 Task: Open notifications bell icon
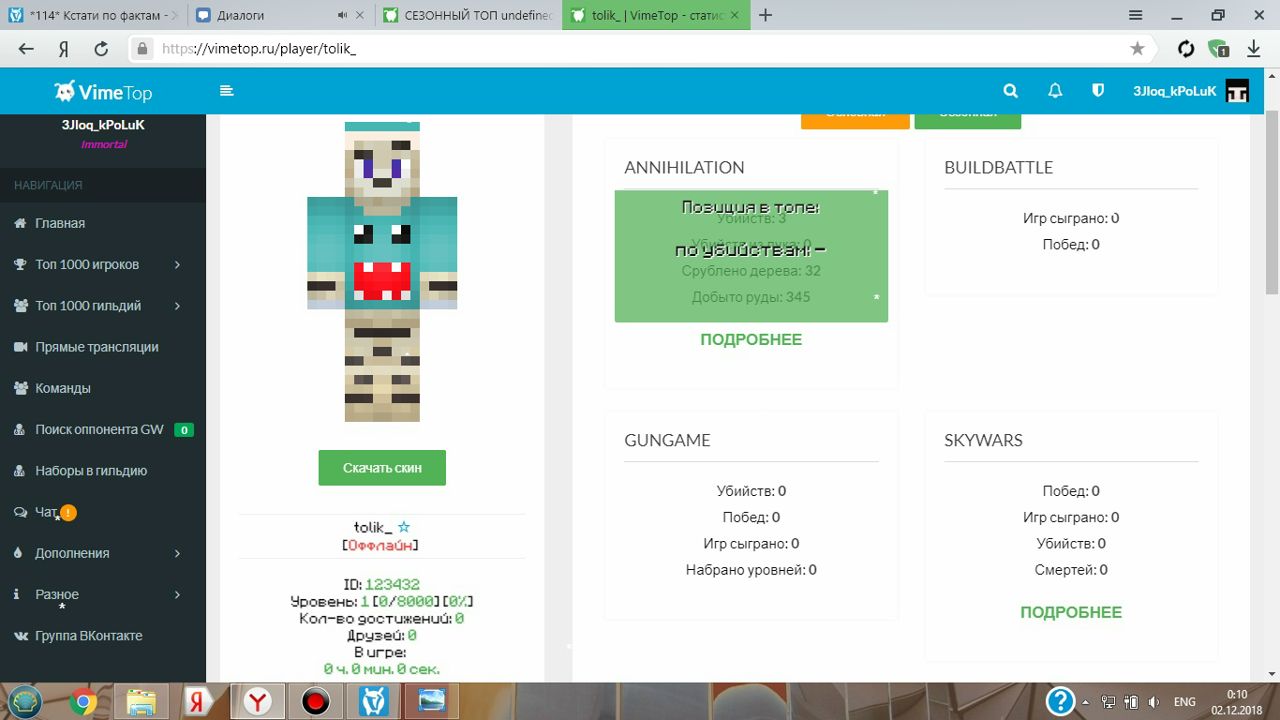click(1054, 91)
